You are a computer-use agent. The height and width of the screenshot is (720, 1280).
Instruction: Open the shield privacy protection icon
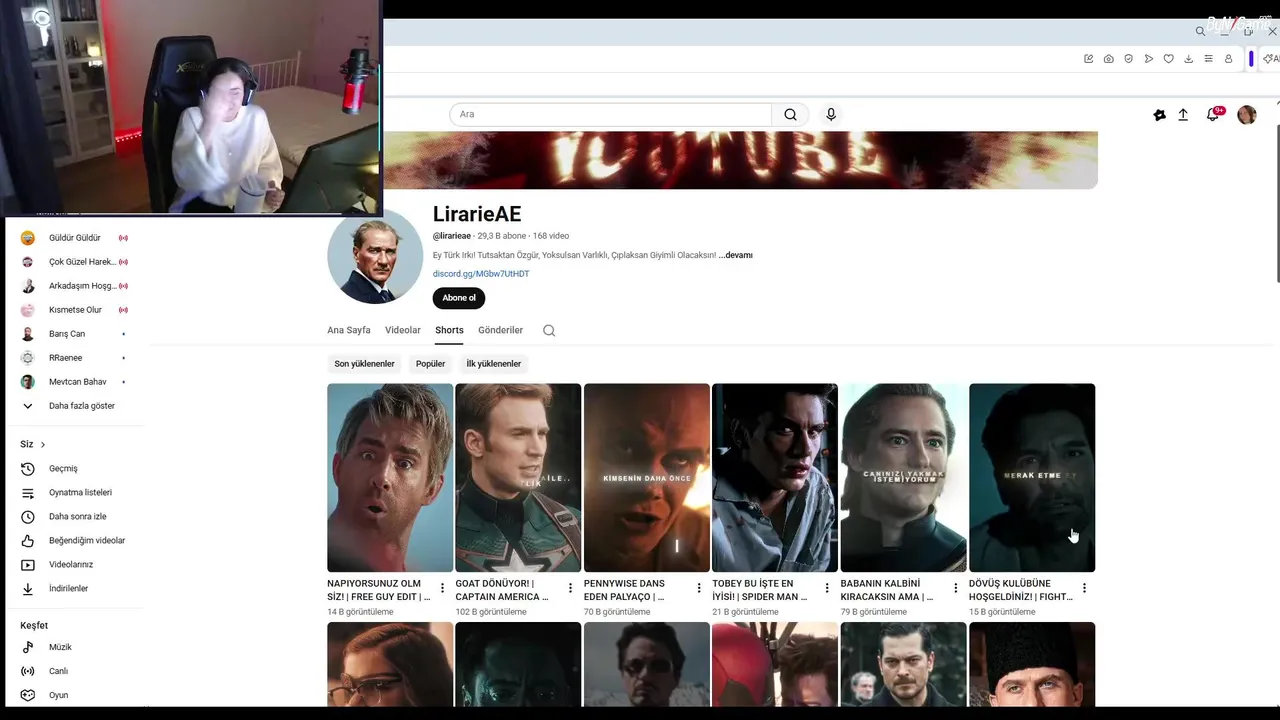point(1129,59)
